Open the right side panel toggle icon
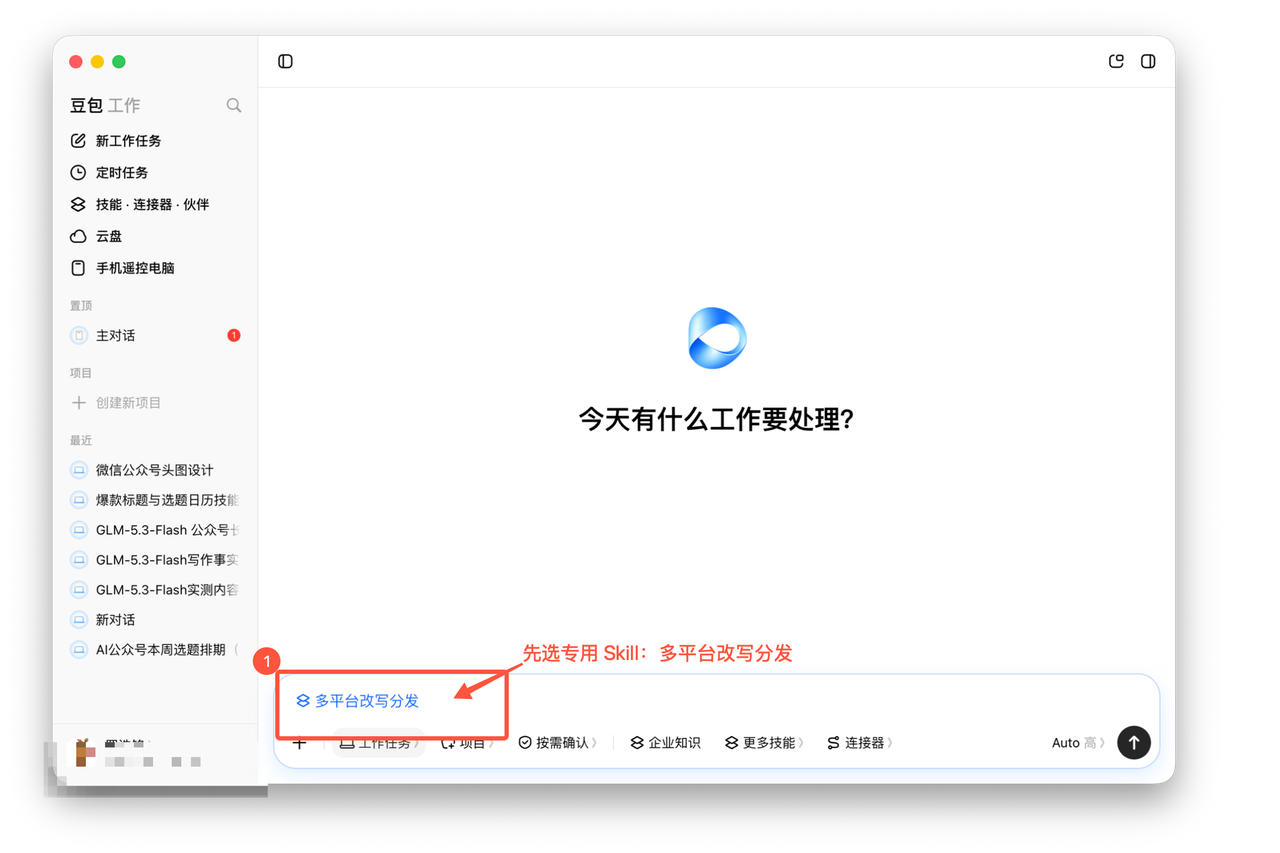1280x853 pixels. pos(1148,61)
